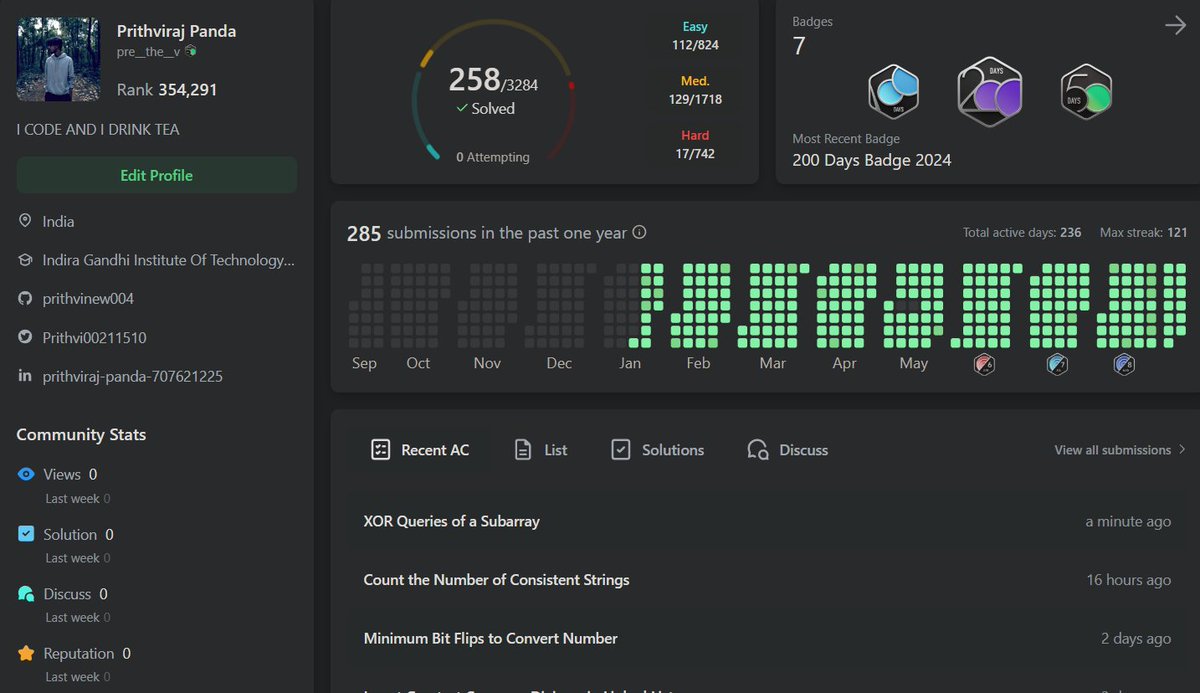Viewport: 1200px width, 693px height.
Task: Switch to the Solutions tab
Action: (x=658, y=450)
